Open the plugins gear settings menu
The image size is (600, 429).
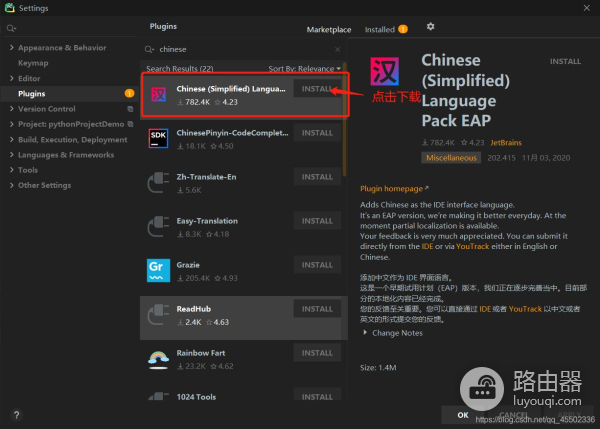pos(430,26)
